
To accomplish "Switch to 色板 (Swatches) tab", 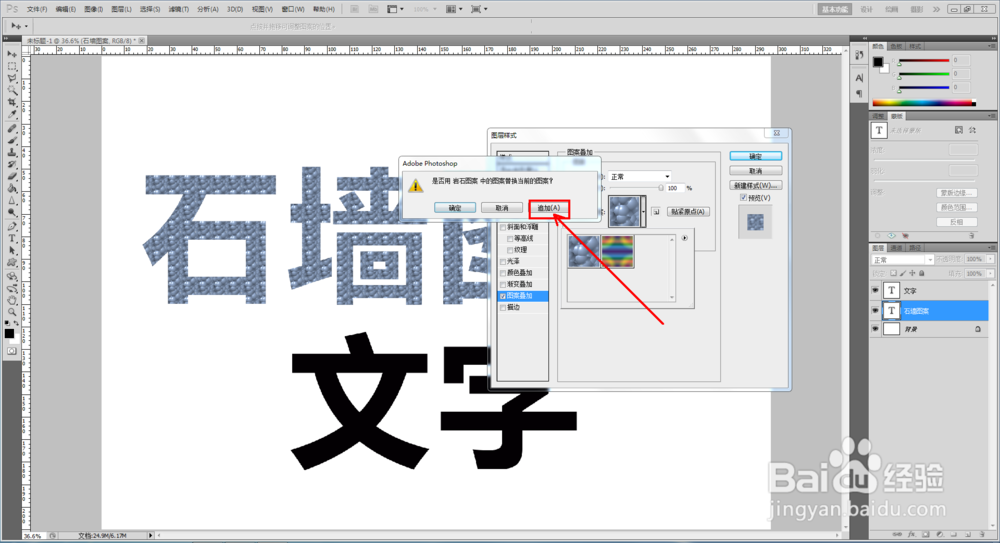I will tap(897, 46).
